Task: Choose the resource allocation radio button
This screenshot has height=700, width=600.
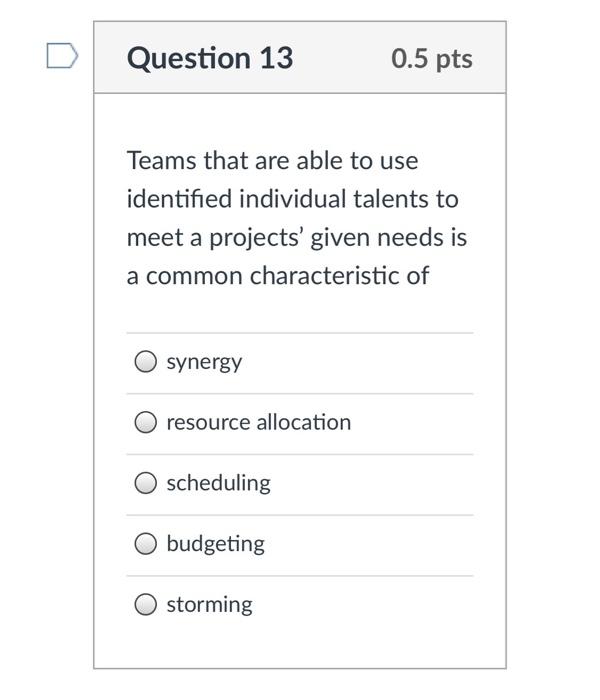Action: tap(146, 423)
